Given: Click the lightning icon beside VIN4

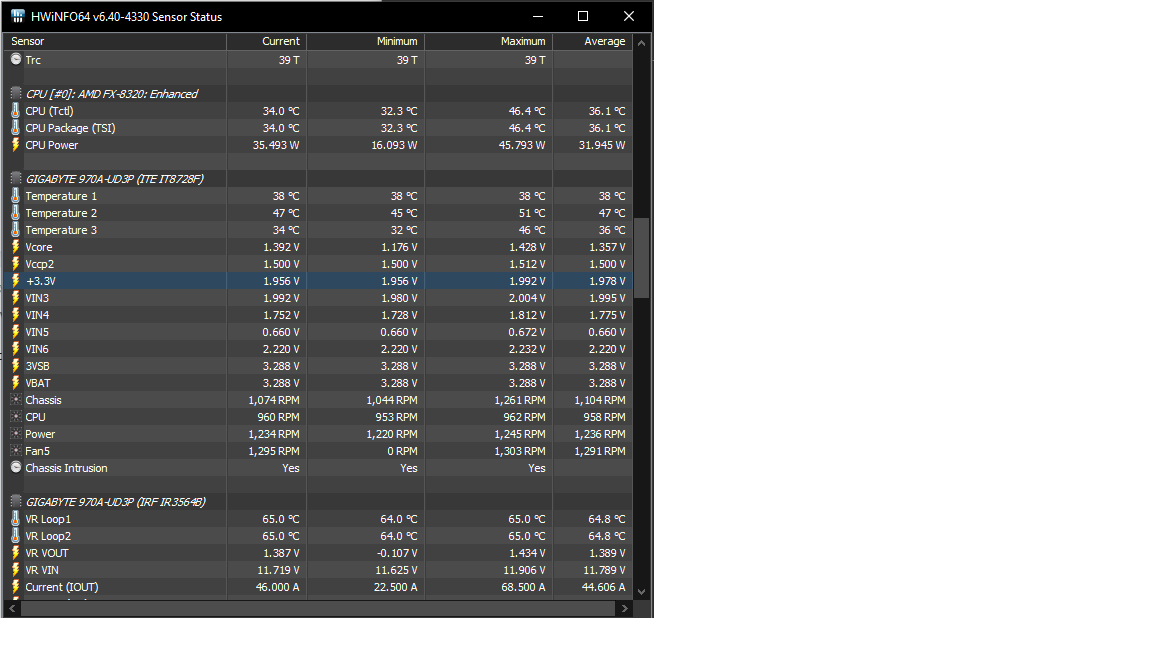Looking at the screenshot, I should point(16,314).
